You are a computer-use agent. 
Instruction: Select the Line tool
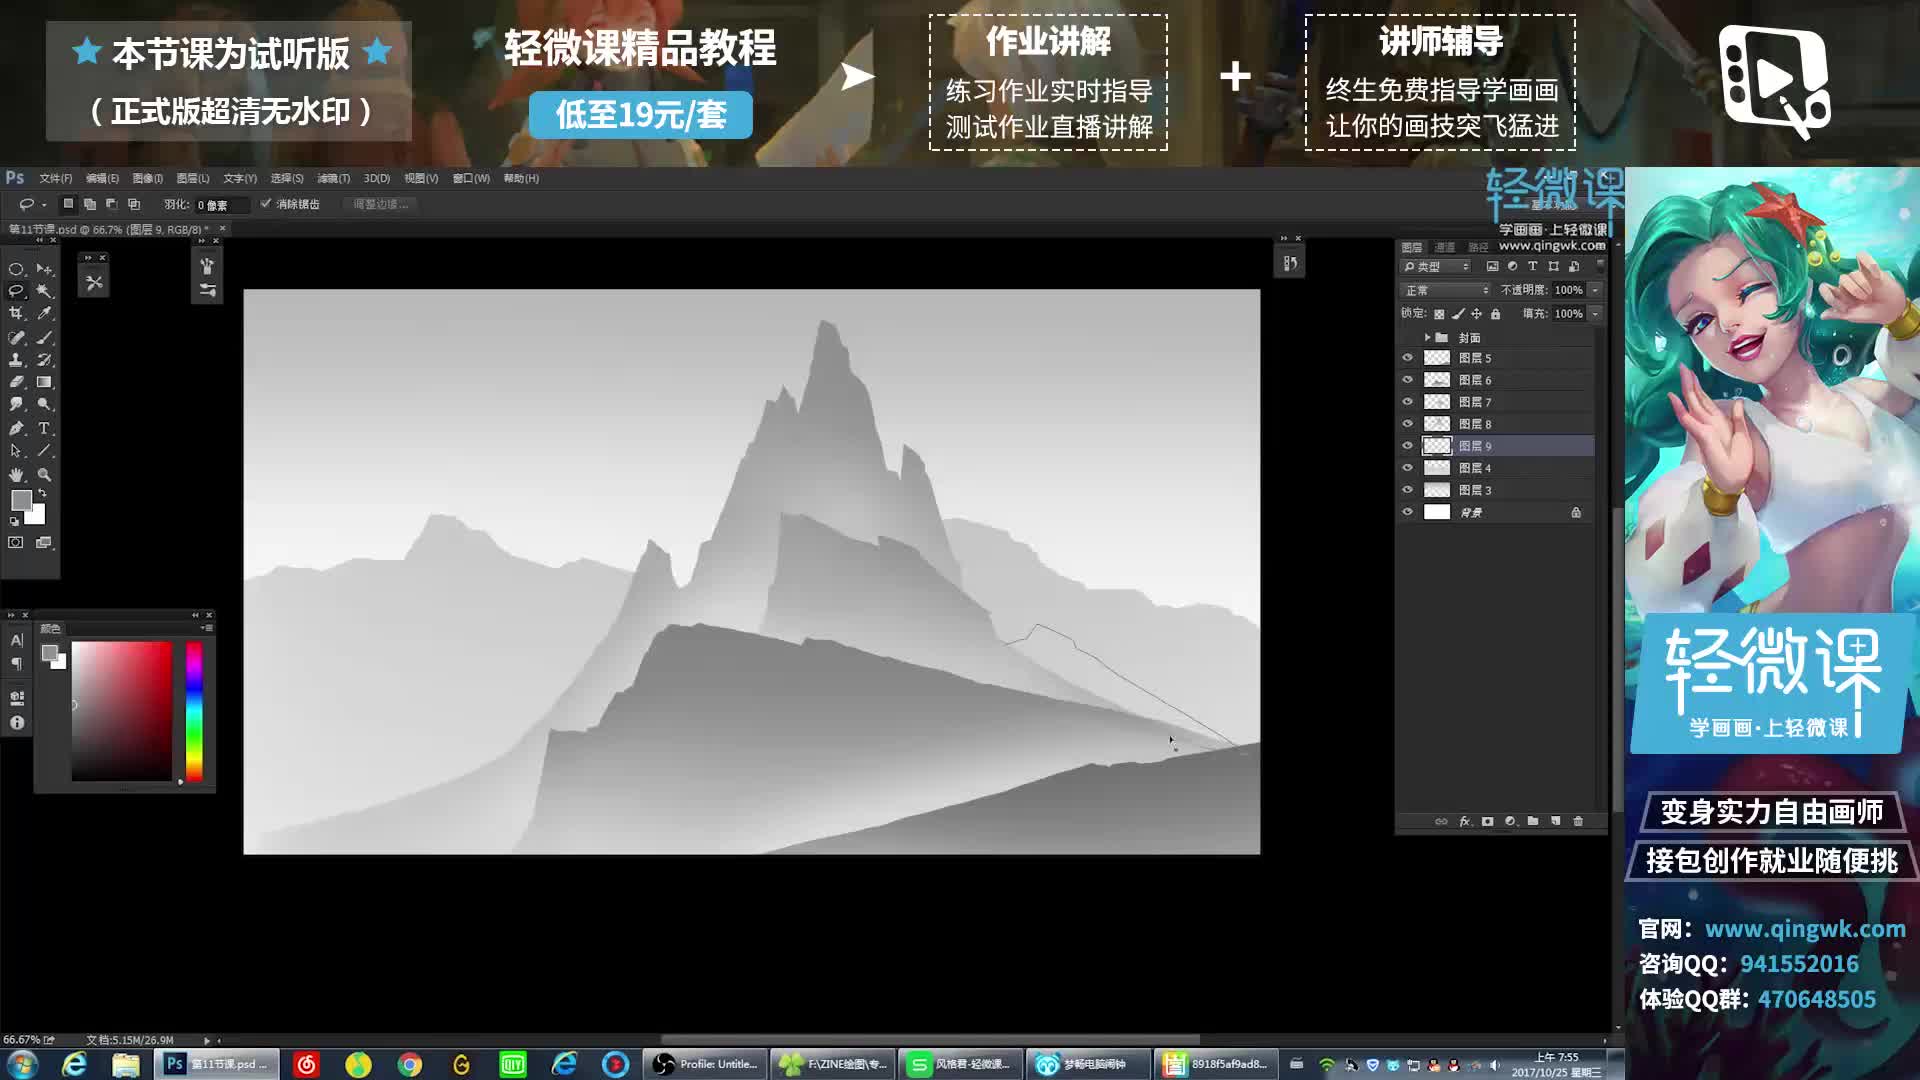[x=44, y=451]
